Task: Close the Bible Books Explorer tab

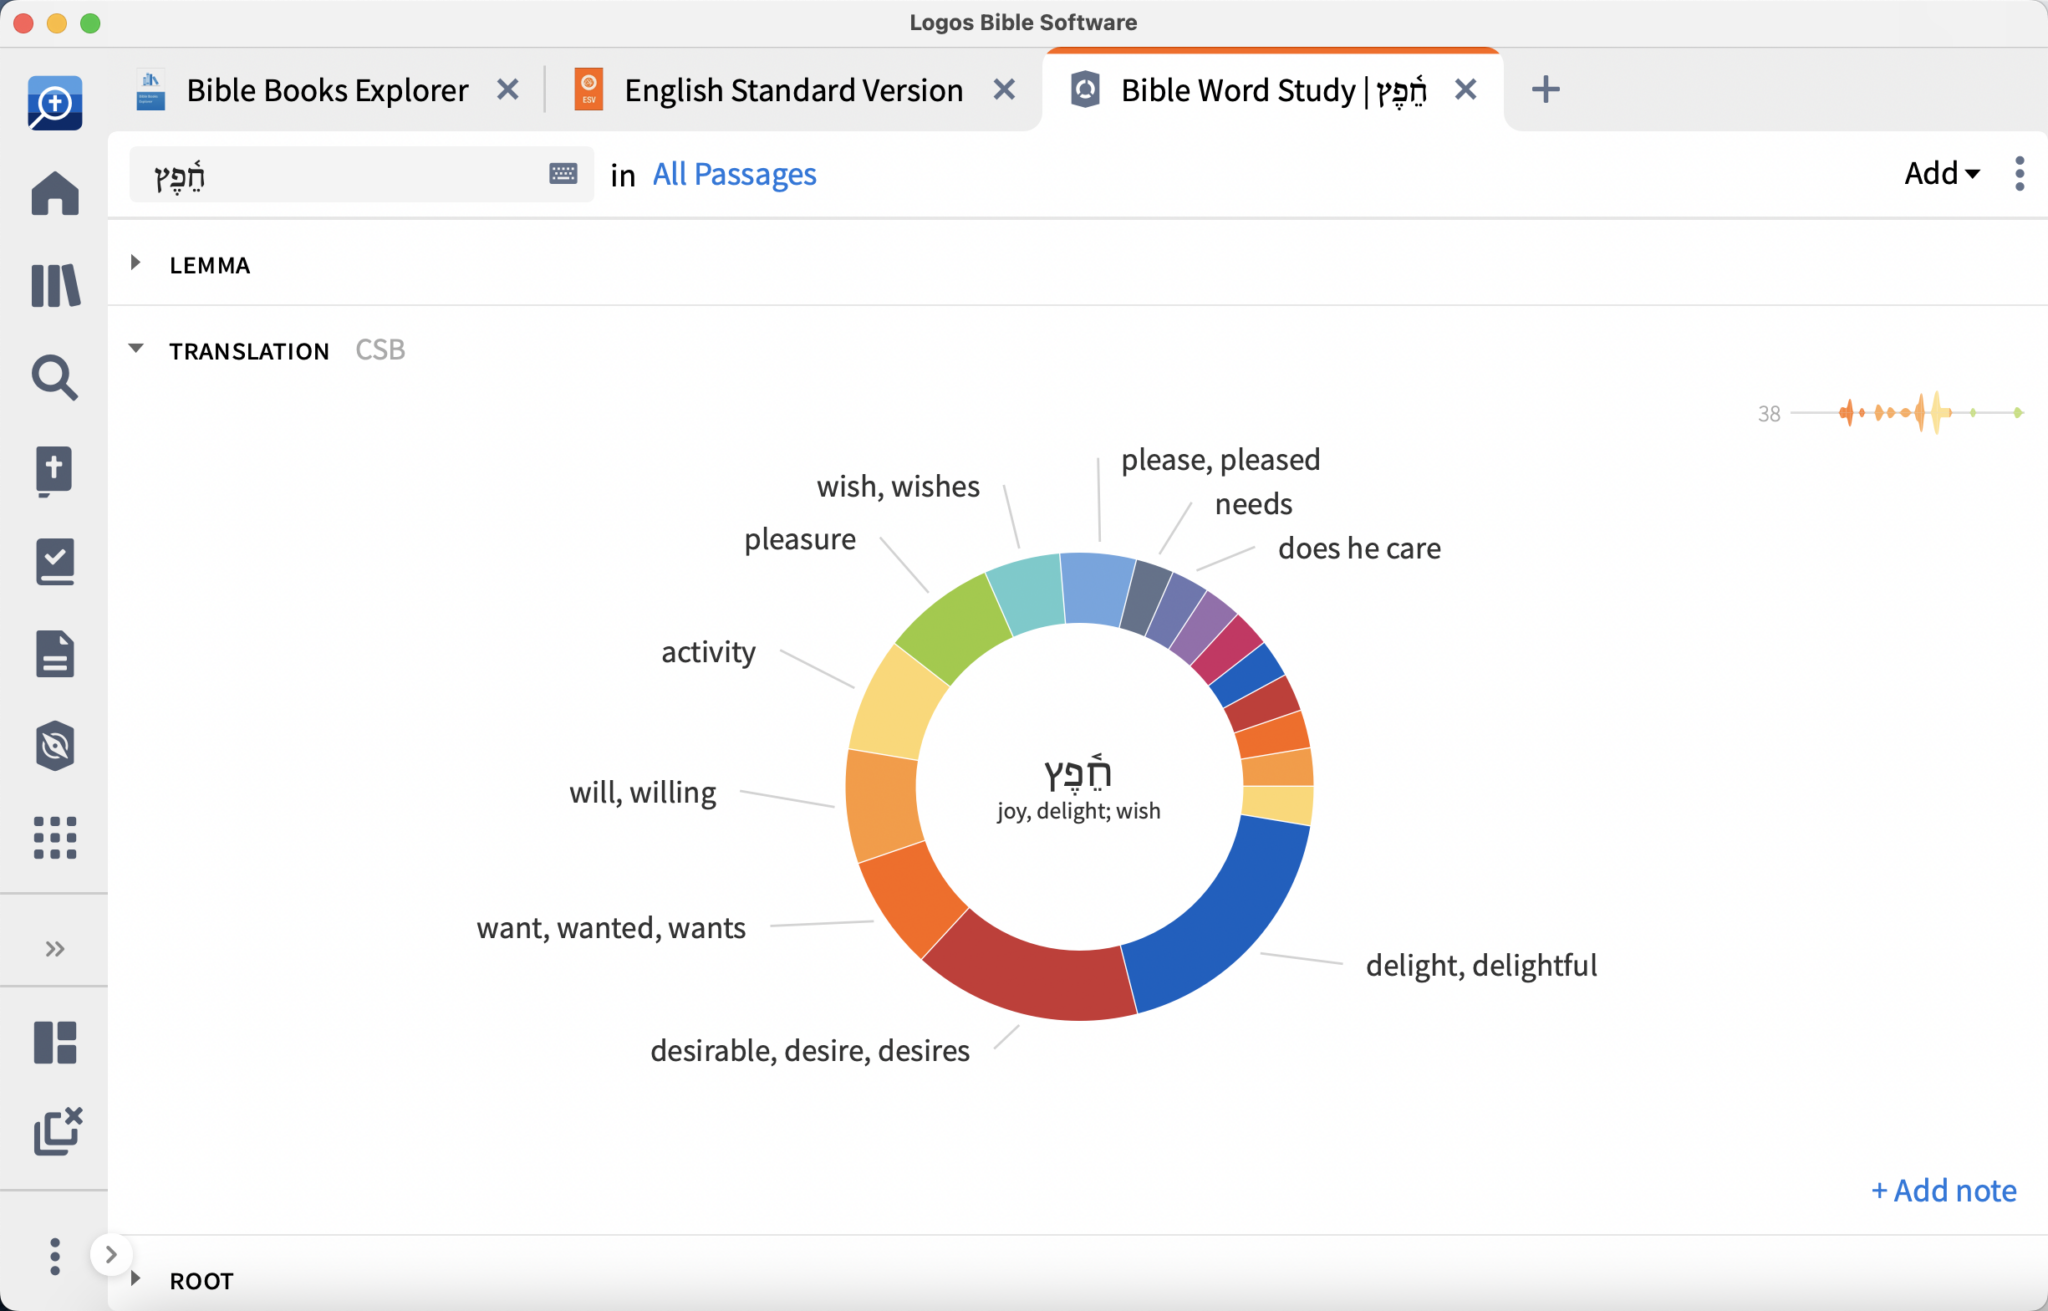Action: [508, 90]
